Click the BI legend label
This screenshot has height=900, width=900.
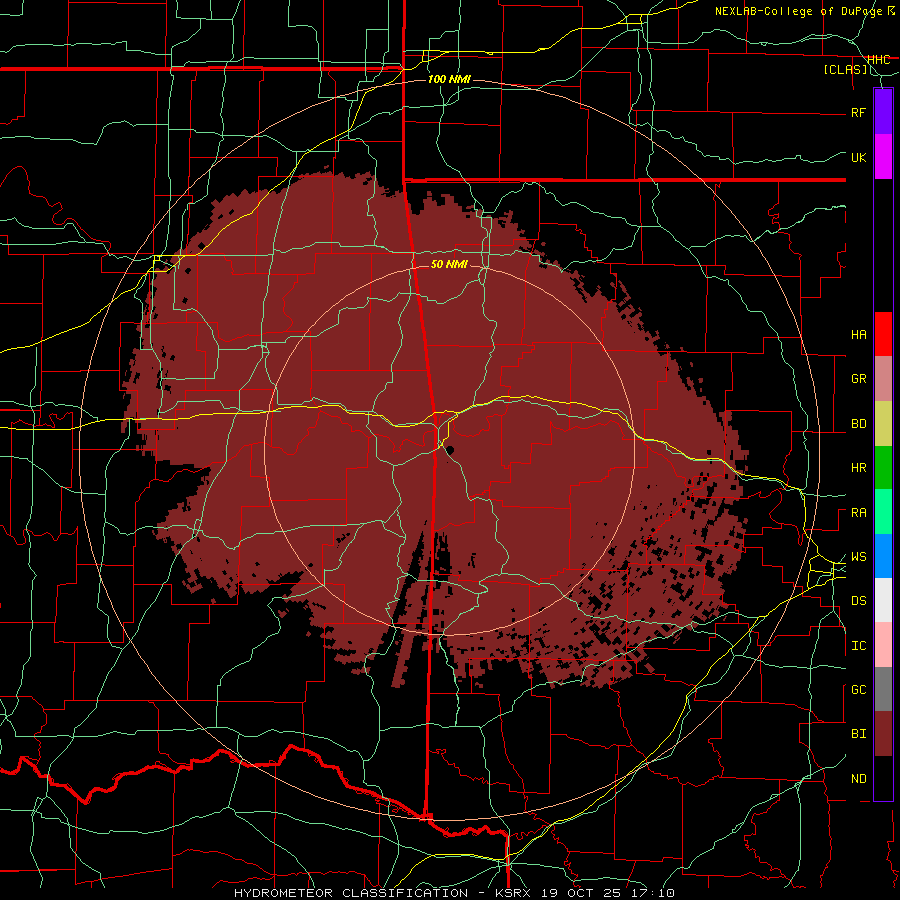tap(859, 734)
